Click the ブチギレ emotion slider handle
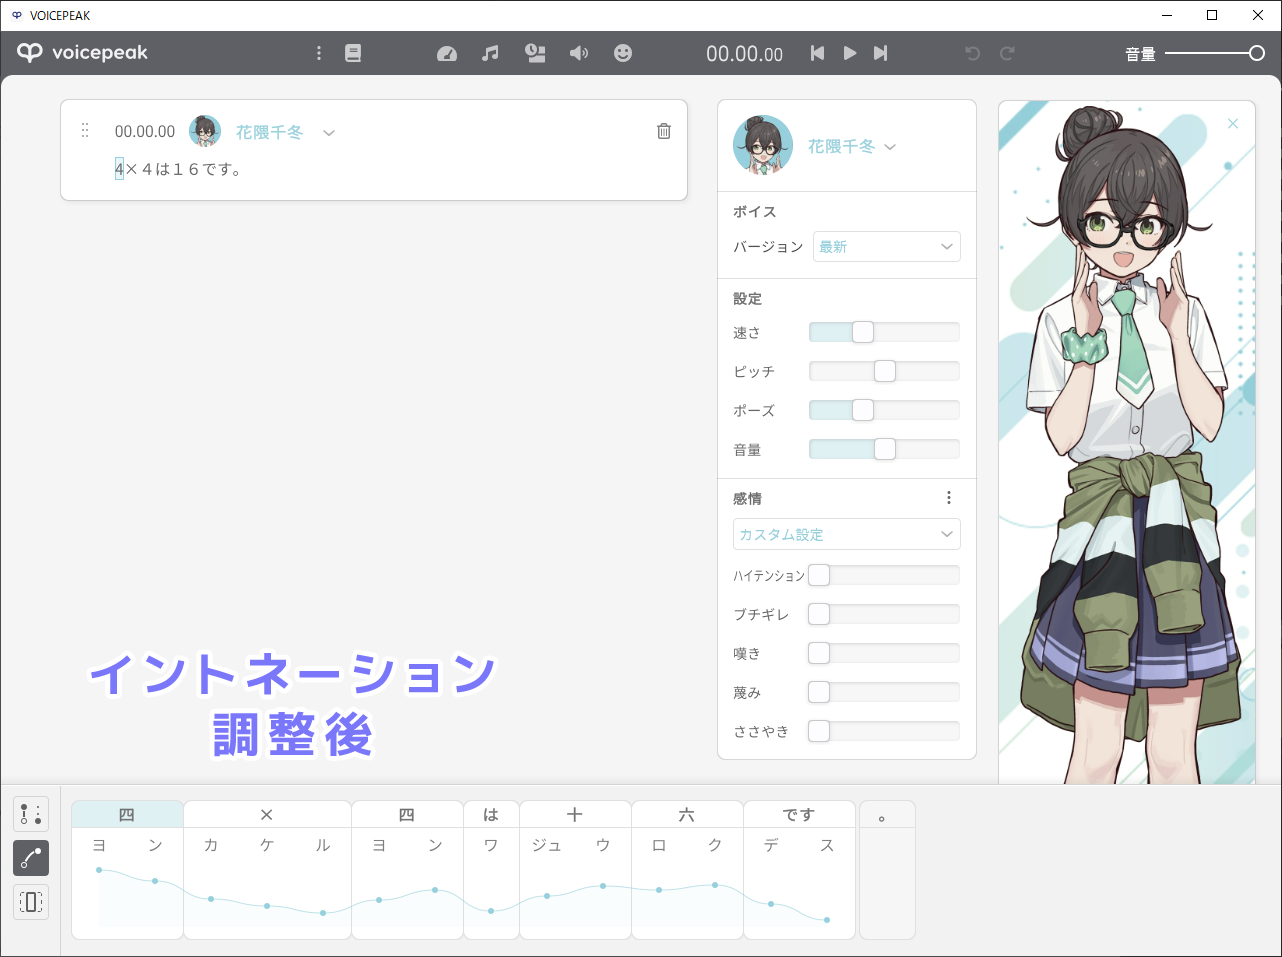The width and height of the screenshot is (1282, 957). click(x=819, y=614)
